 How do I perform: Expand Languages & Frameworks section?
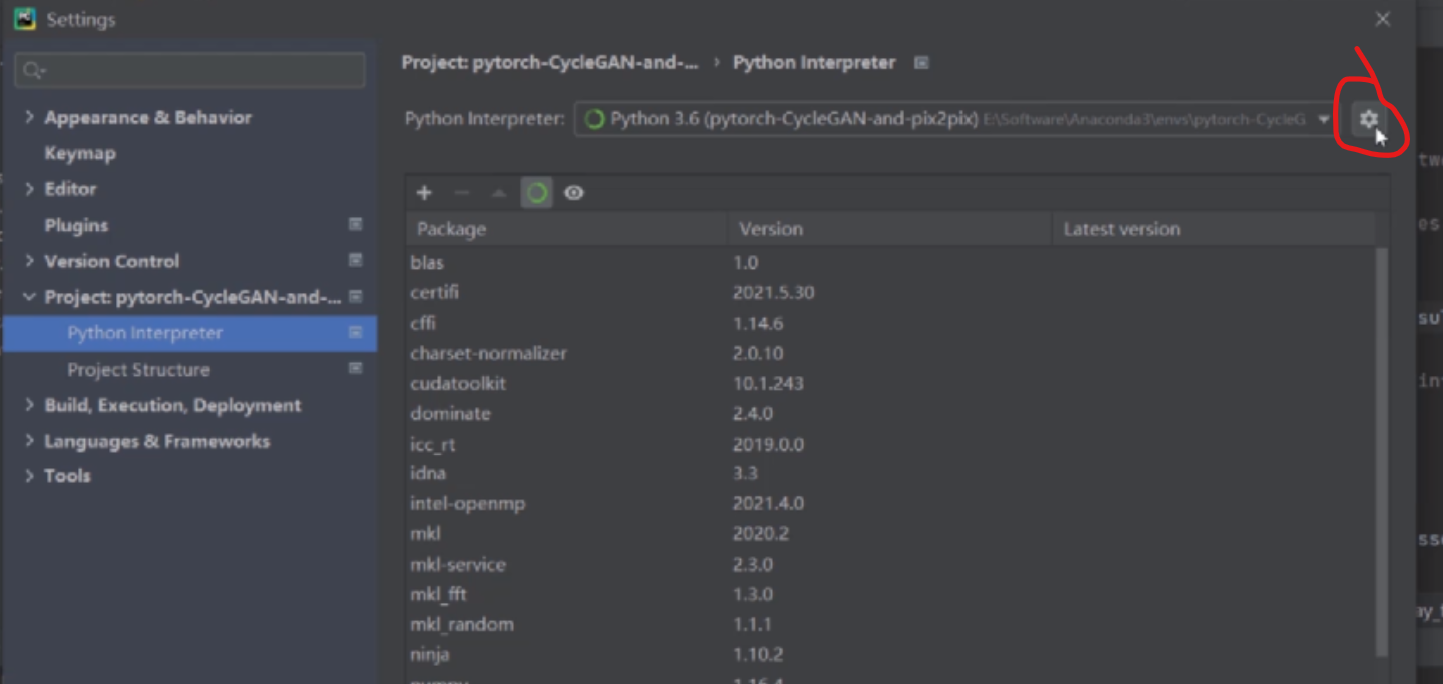tap(29, 441)
